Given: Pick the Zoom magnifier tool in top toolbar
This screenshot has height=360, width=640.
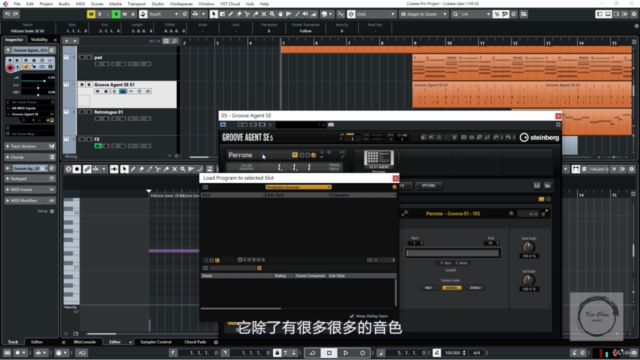Looking at the screenshot, I should [x=272, y=14].
